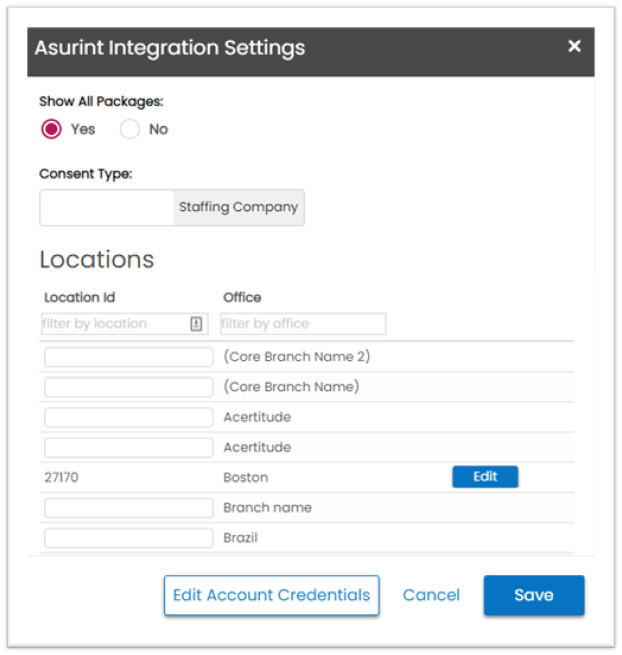Image resolution: width=622 pixels, height=655 pixels.
Task: Click the 27170 location id value
Action: point(61,477)
